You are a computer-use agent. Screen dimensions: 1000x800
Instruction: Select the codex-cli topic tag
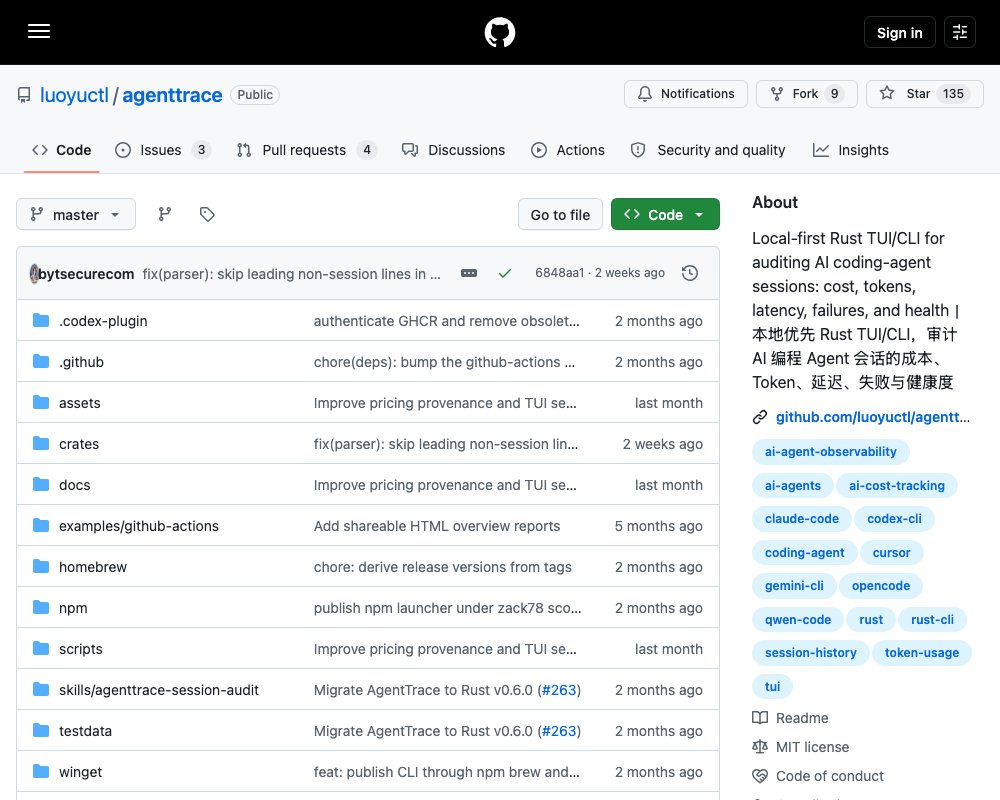tap(894, 519)
